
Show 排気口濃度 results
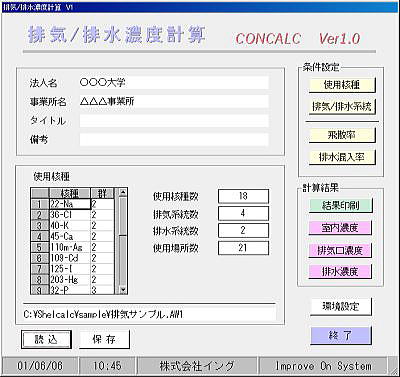point(340,250)
